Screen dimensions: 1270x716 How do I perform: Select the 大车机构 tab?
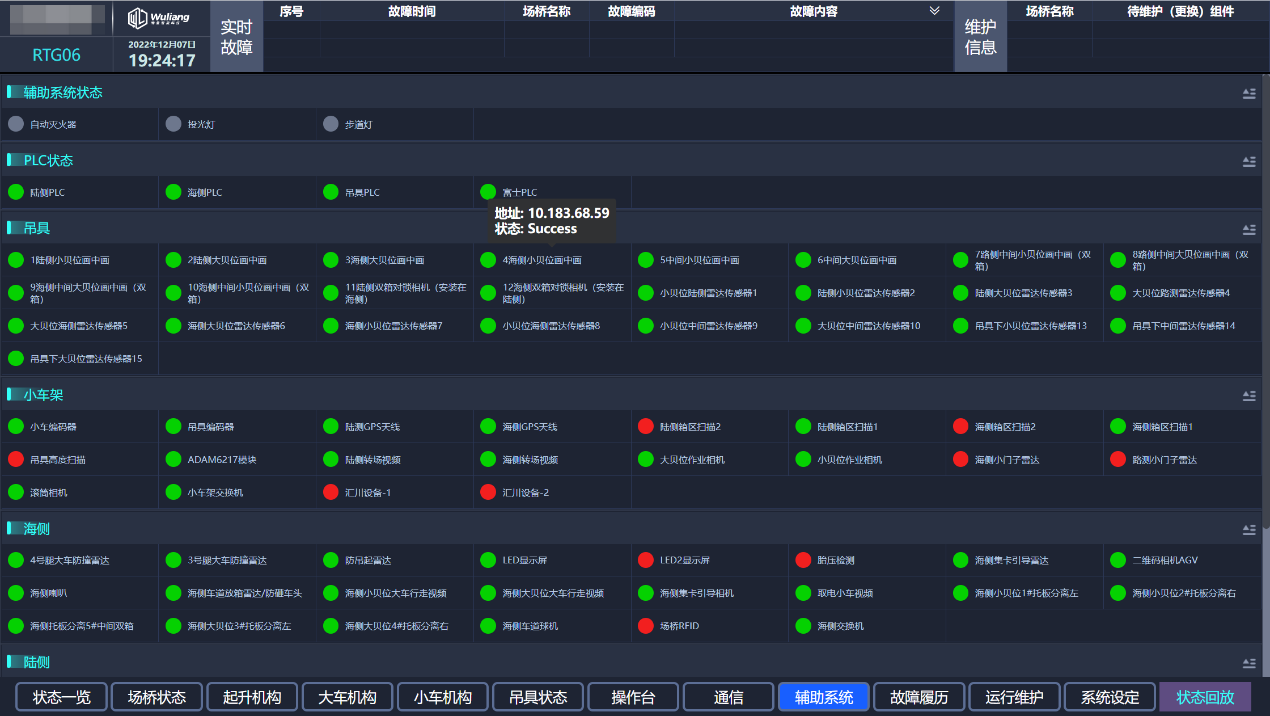(347, 697)
